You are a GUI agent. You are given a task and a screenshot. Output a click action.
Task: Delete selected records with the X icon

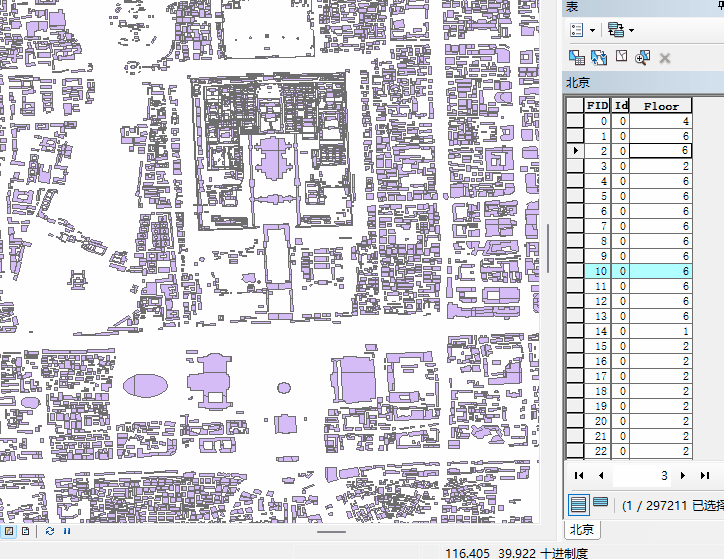[x=665, y=58]
